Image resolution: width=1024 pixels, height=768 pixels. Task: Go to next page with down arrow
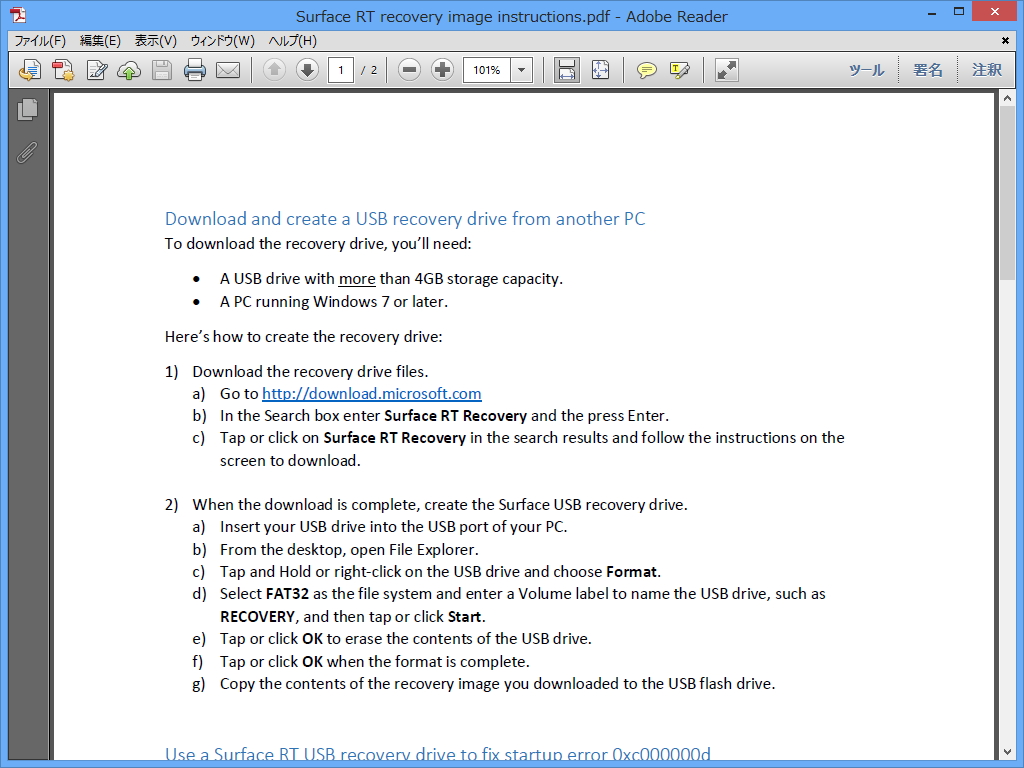pyautogui.click(x=306, y=70)
